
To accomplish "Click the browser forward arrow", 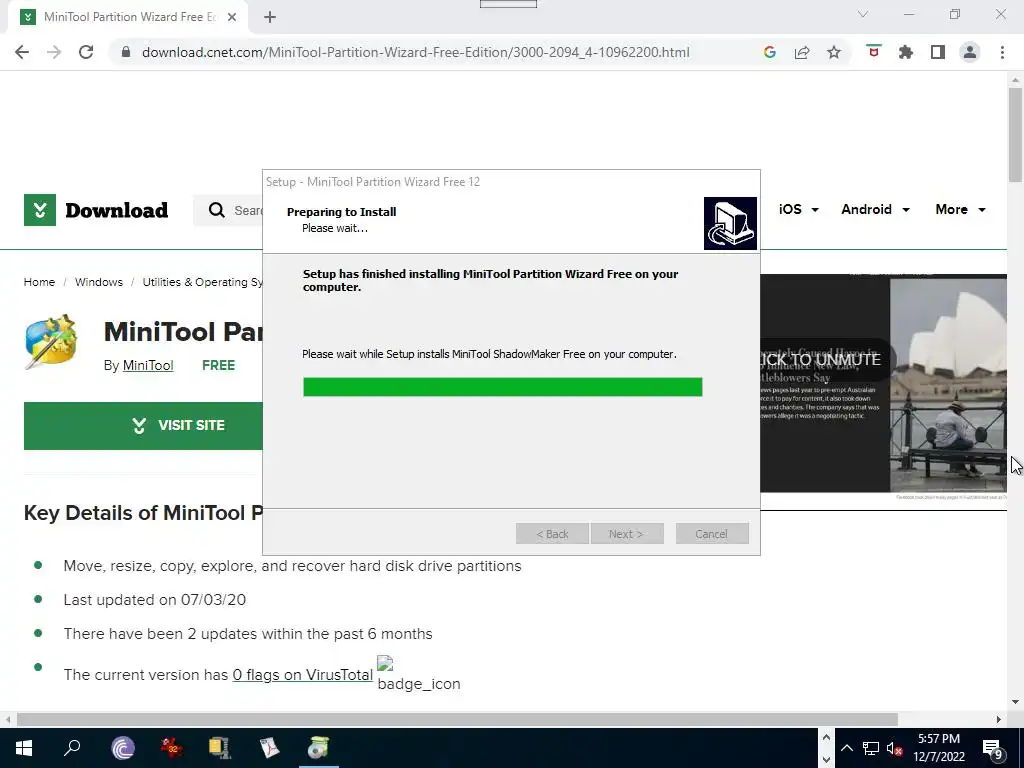I will coord(54,52).
